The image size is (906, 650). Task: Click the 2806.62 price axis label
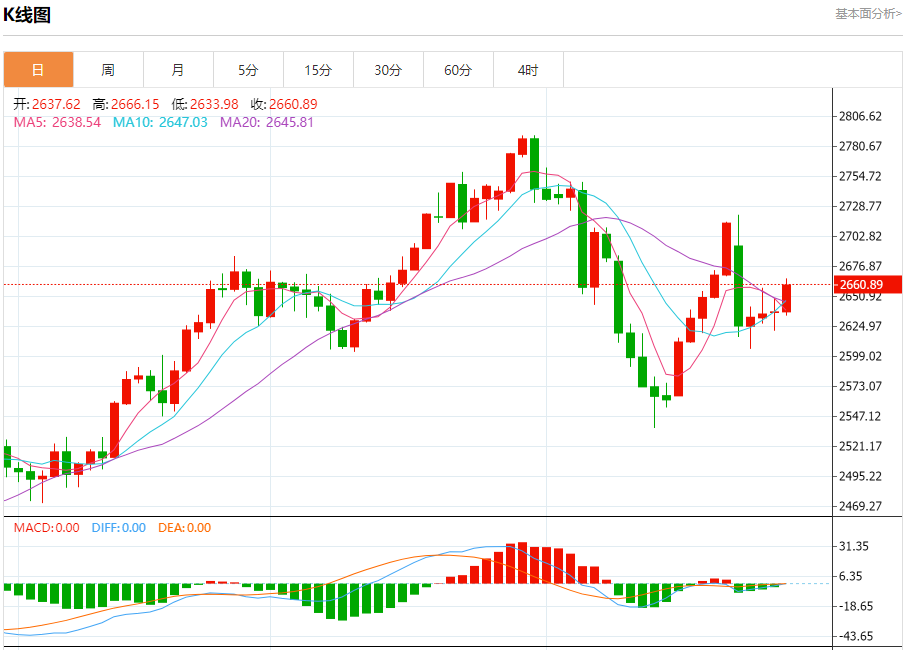click(x=860, y=116)
